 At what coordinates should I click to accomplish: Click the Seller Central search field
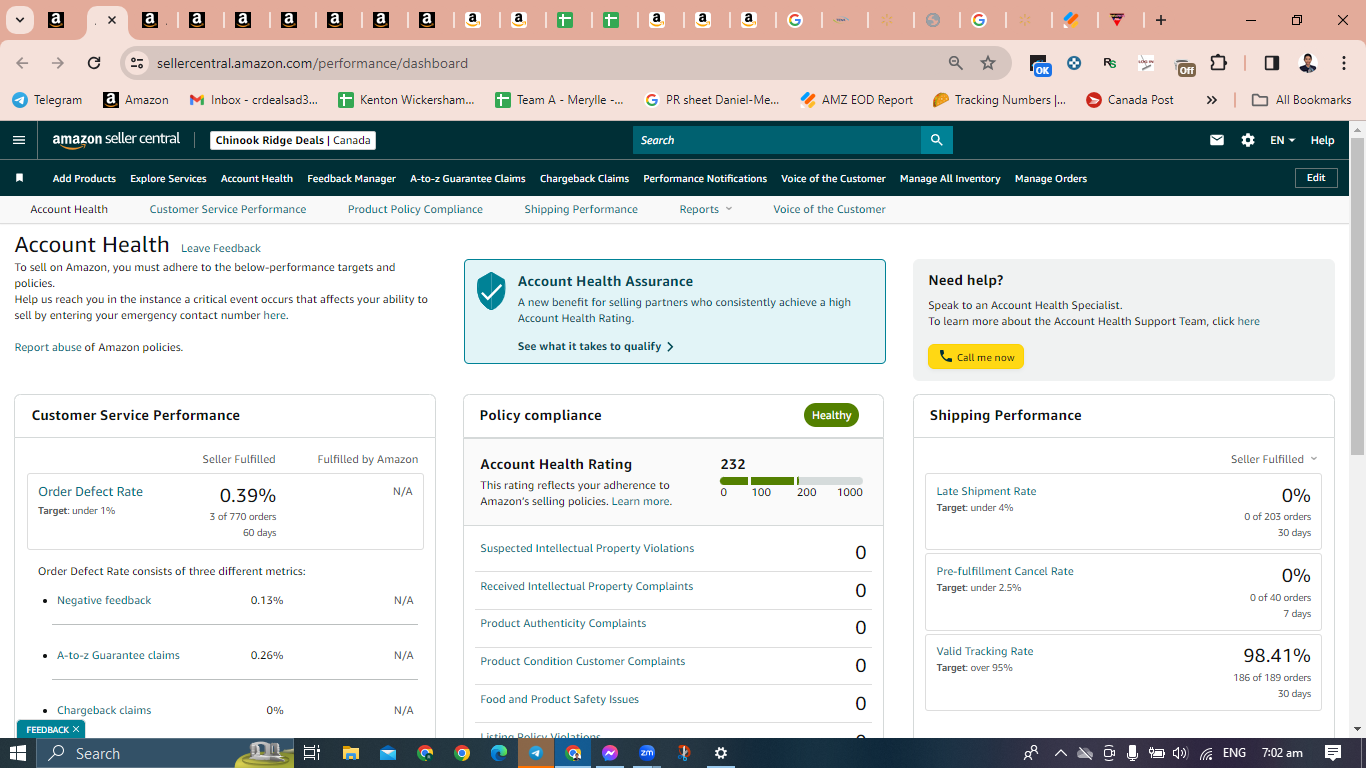[x=777, y=140]
